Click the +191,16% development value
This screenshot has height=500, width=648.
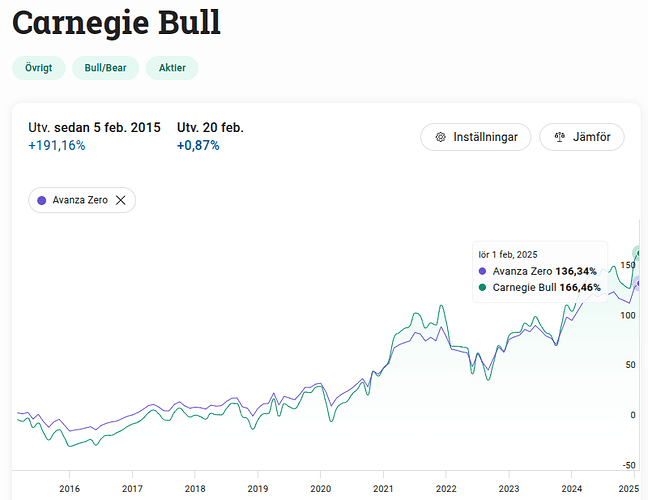pyautogui.click(x=57, y=145)
